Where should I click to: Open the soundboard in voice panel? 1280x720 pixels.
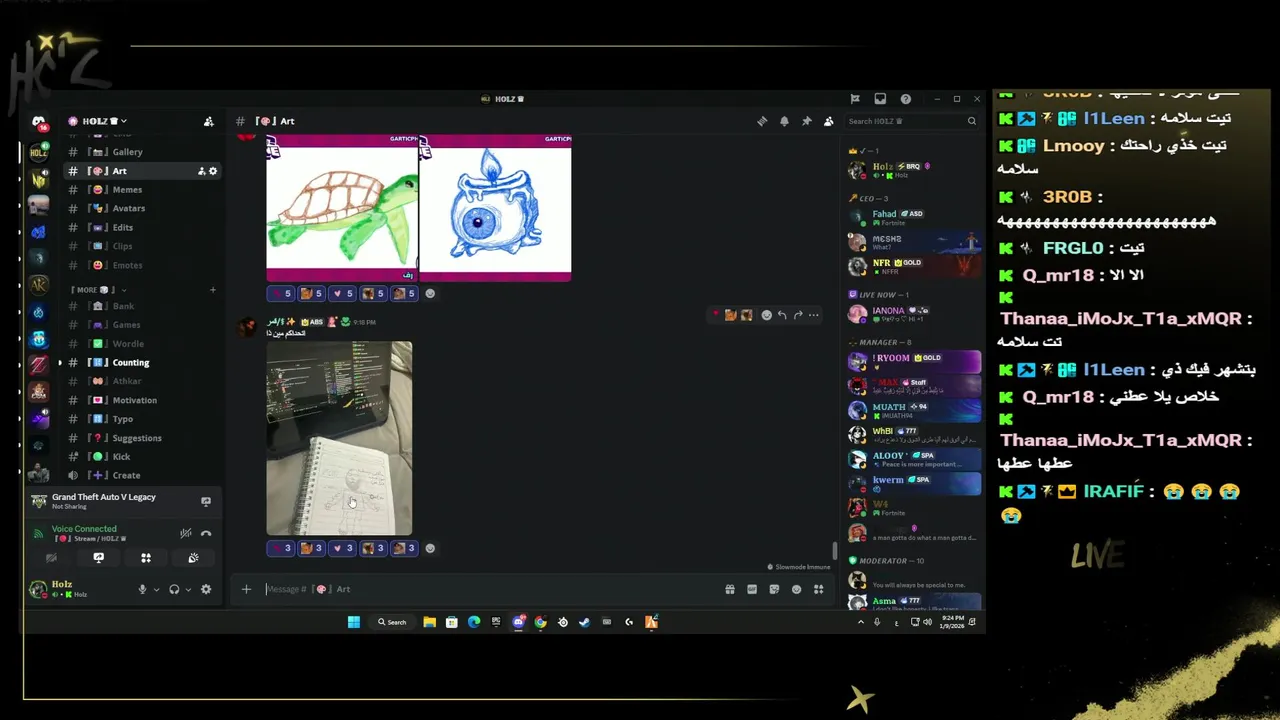tap(193, 558)
